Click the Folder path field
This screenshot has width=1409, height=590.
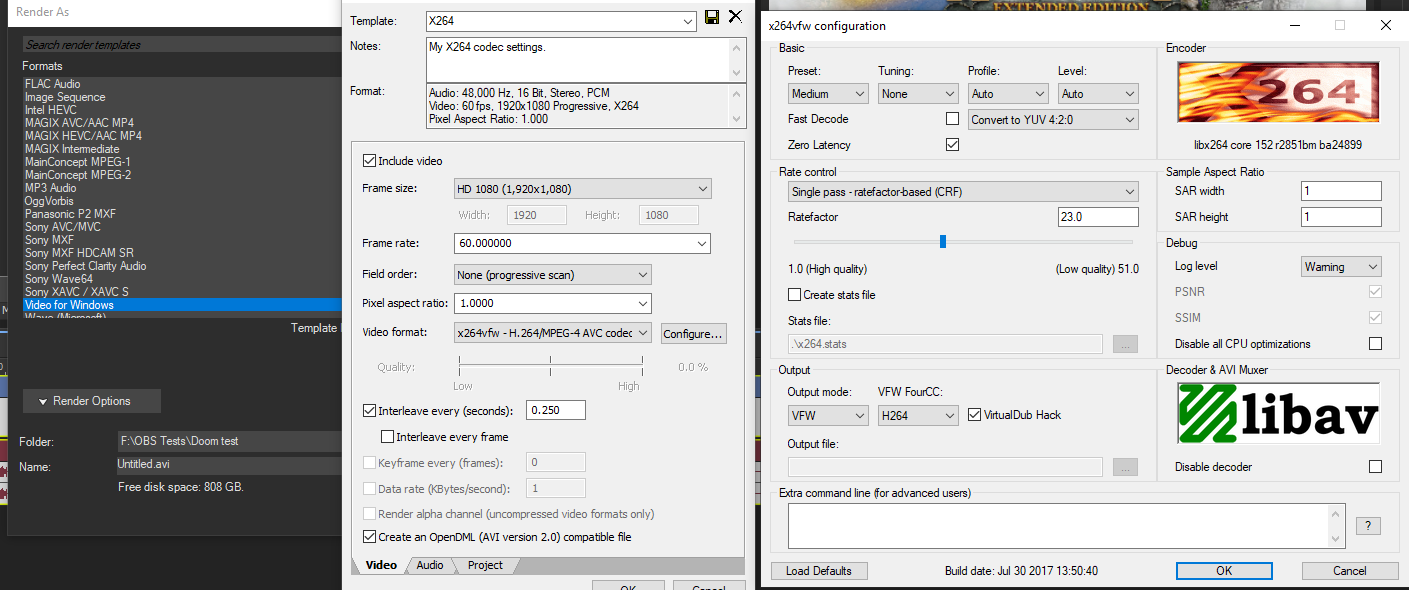click(229, 441)
